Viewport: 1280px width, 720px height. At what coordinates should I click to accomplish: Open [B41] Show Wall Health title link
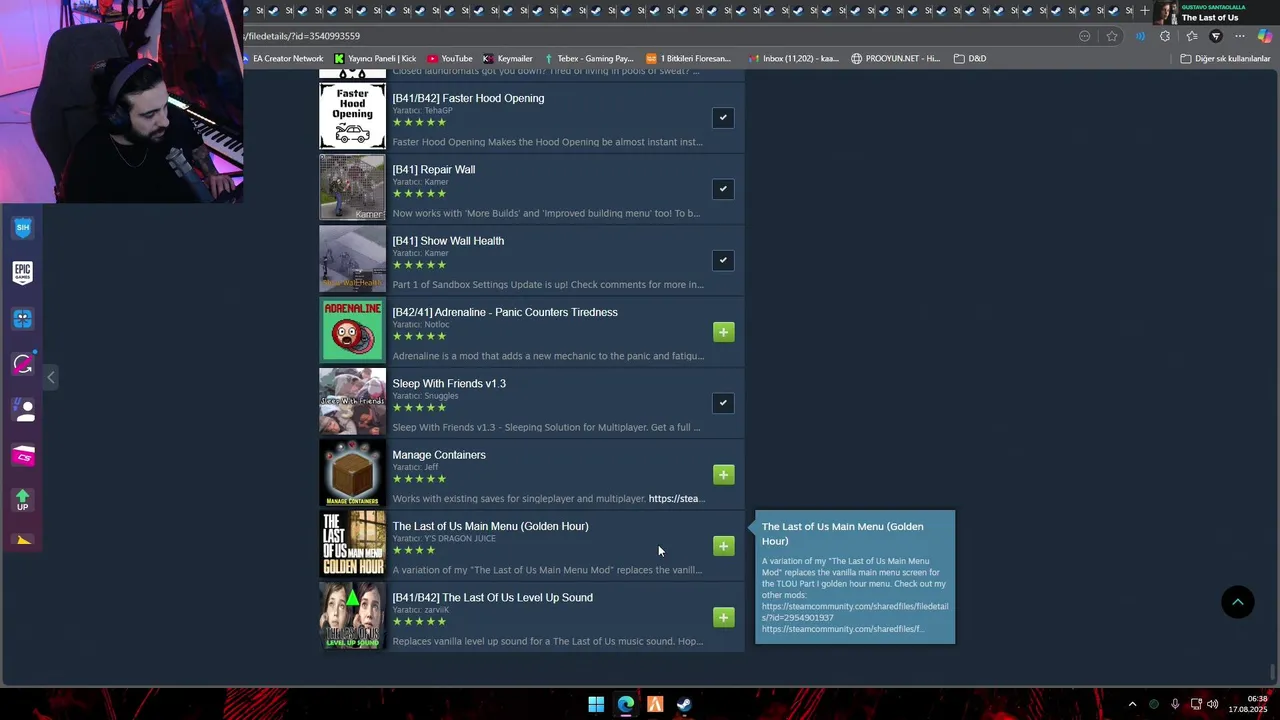(448, 241)
